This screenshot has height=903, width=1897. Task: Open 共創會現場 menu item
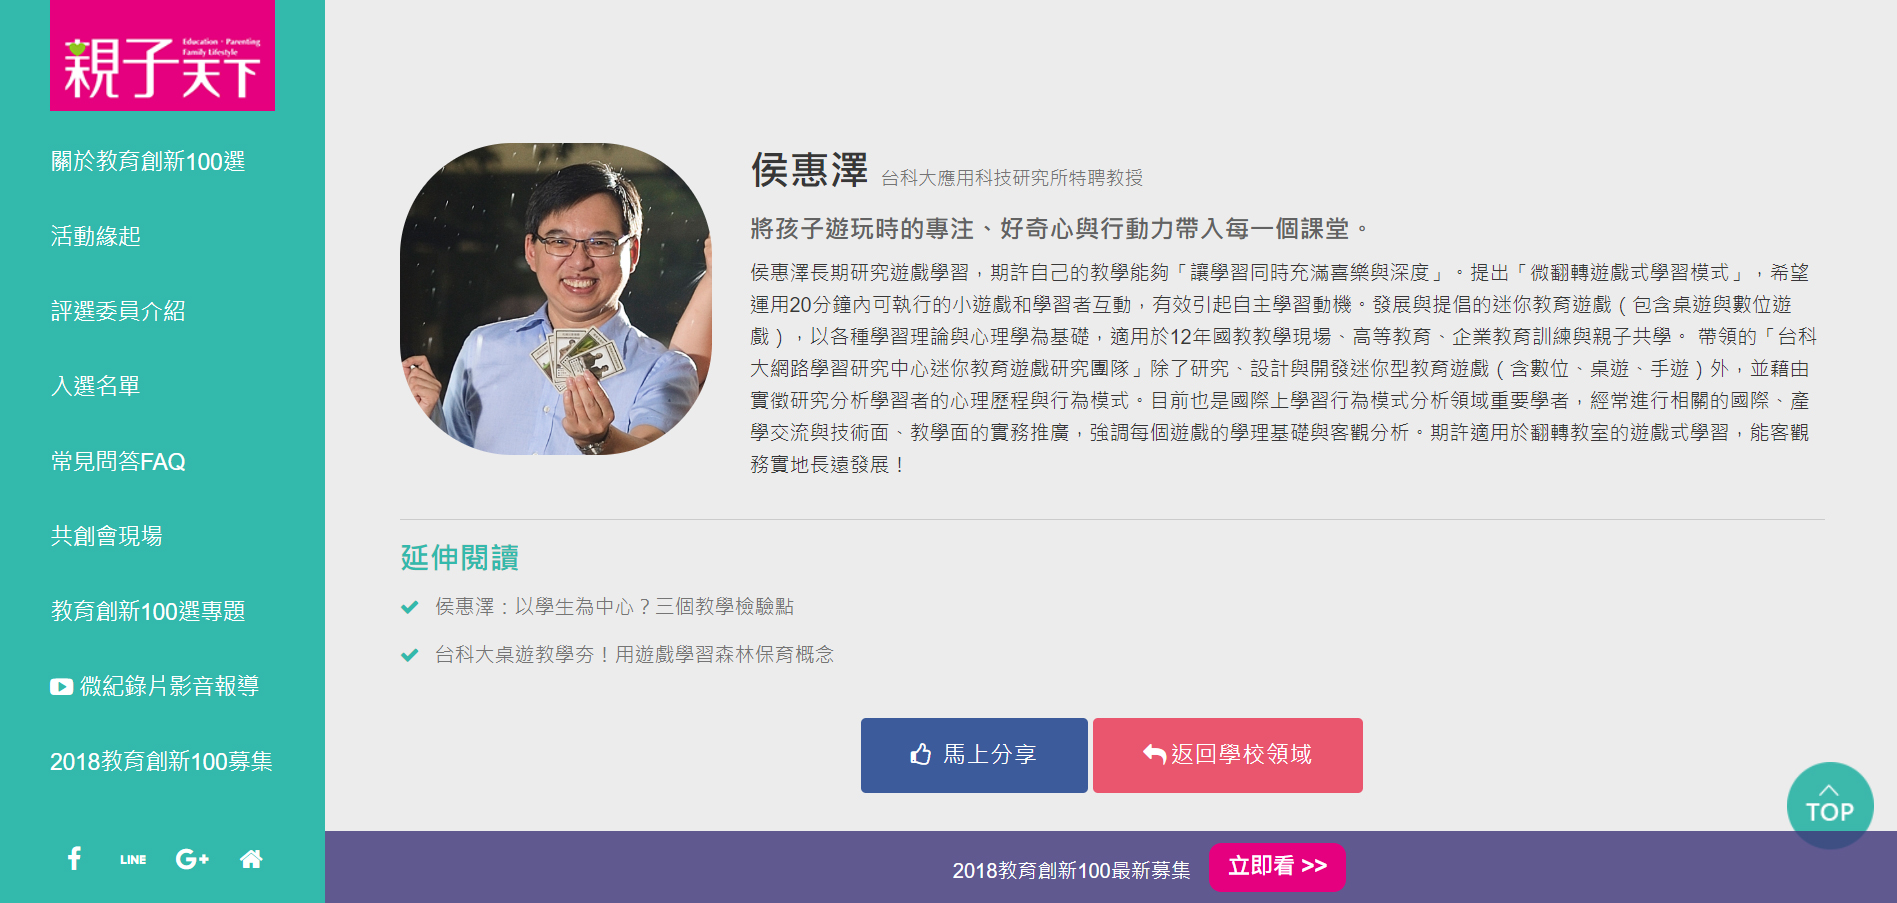pyautogui.click(x=107, y=536)
